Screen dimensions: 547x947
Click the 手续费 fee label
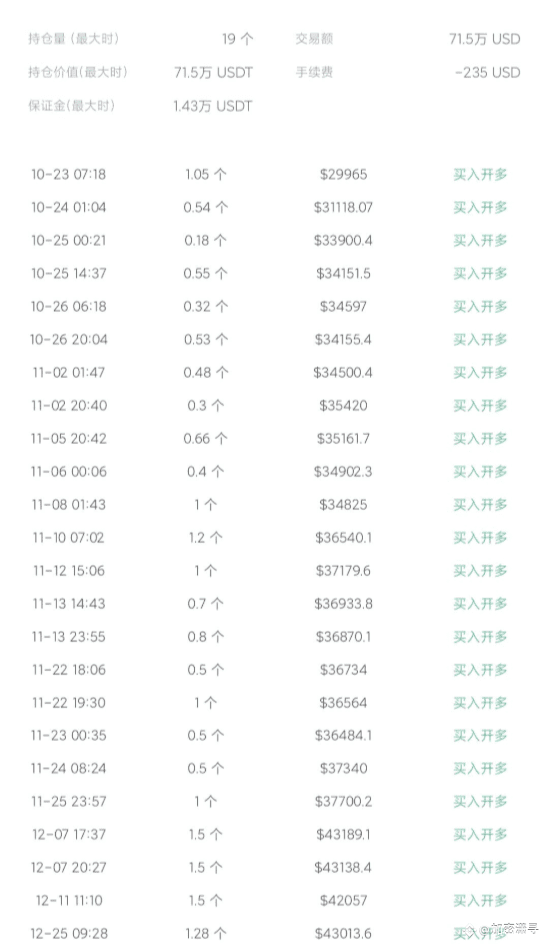click(314, 72)
